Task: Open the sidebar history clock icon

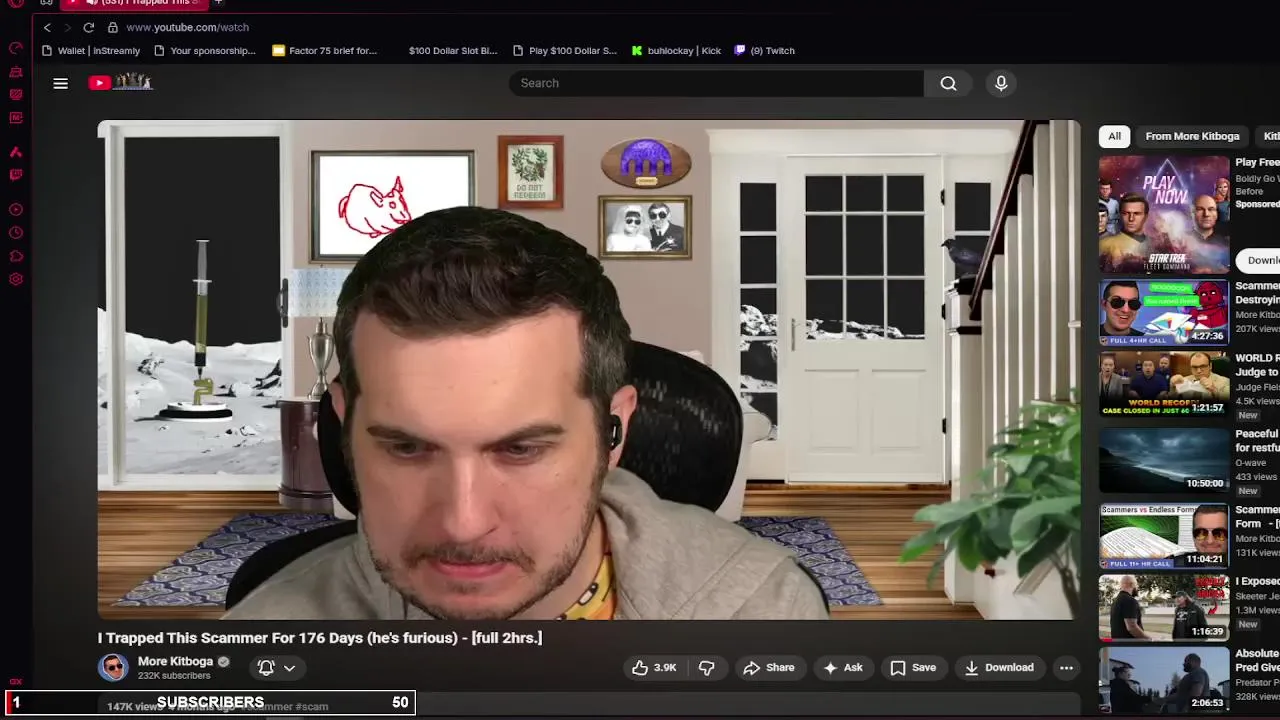Action: click(16, 233)
